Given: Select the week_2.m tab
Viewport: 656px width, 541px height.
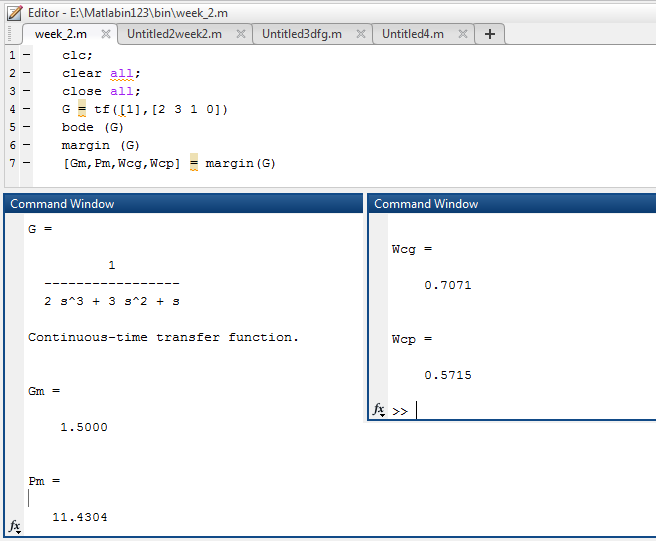Looking at the screenshot, I should [x=60, y=34].
